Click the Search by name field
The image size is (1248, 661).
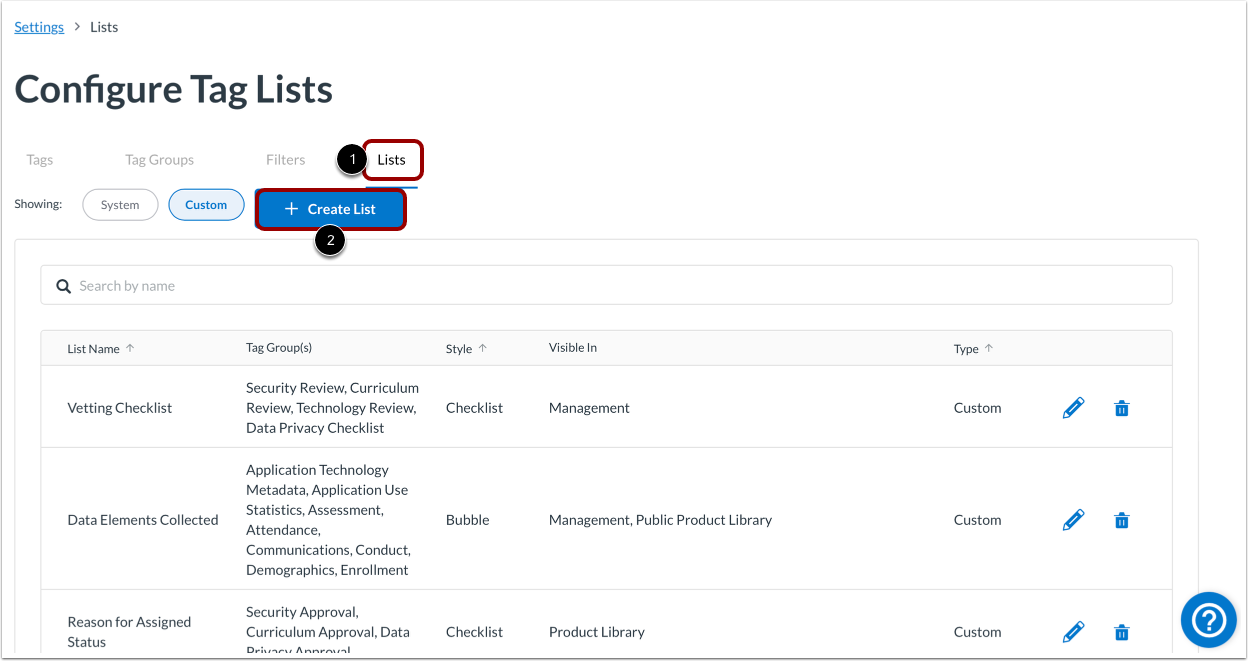point(300,285)
